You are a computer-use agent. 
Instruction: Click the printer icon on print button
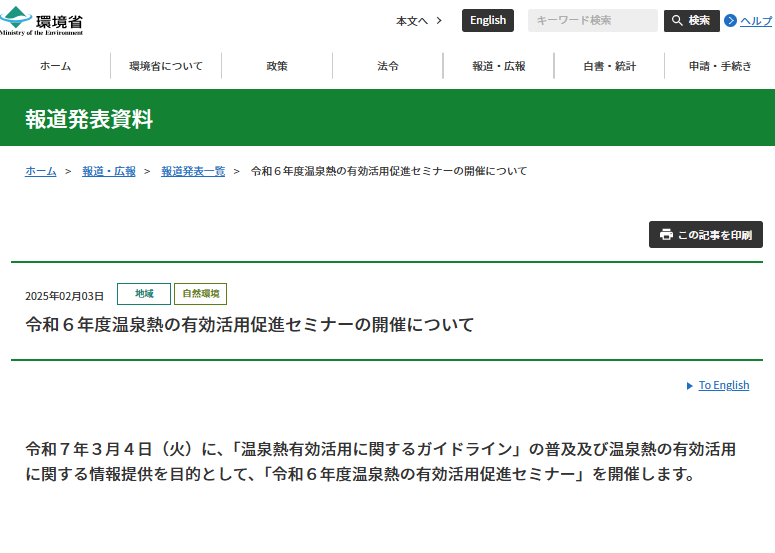pos(666,234)
